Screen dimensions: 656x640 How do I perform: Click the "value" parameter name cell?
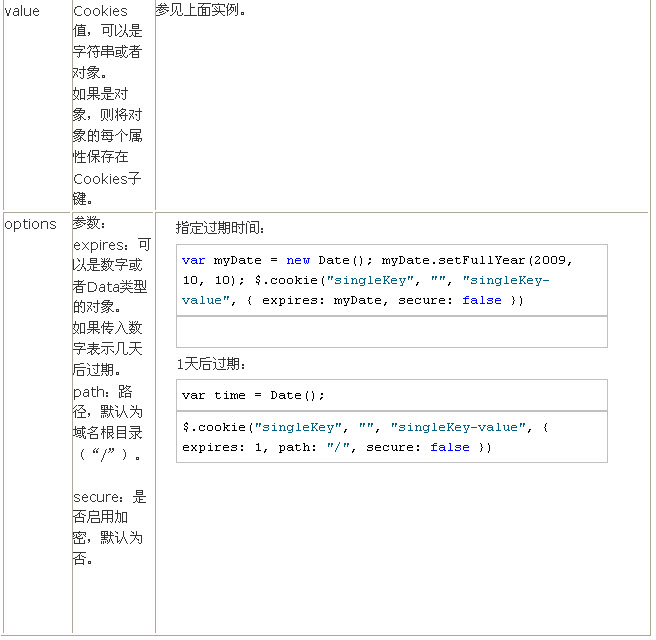click(22, 11)
